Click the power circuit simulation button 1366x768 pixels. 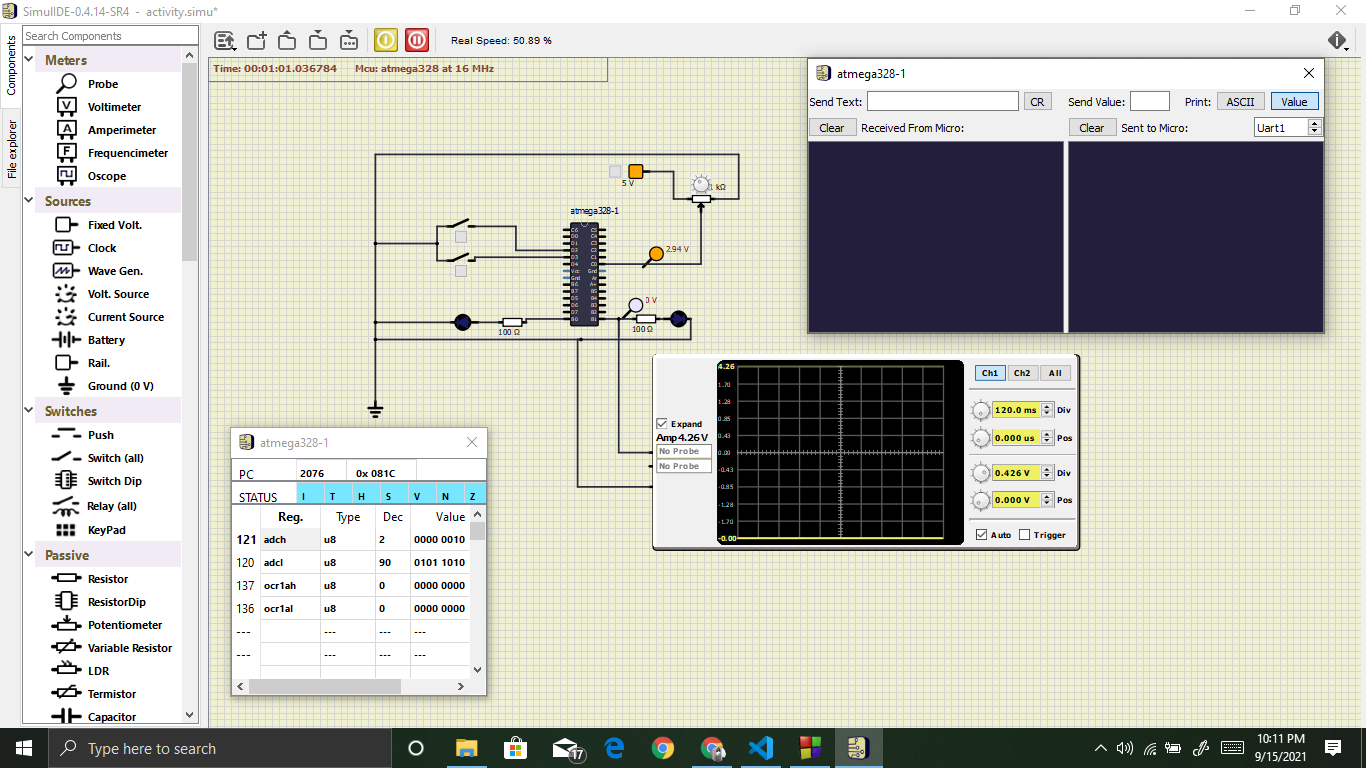point(386,40)
